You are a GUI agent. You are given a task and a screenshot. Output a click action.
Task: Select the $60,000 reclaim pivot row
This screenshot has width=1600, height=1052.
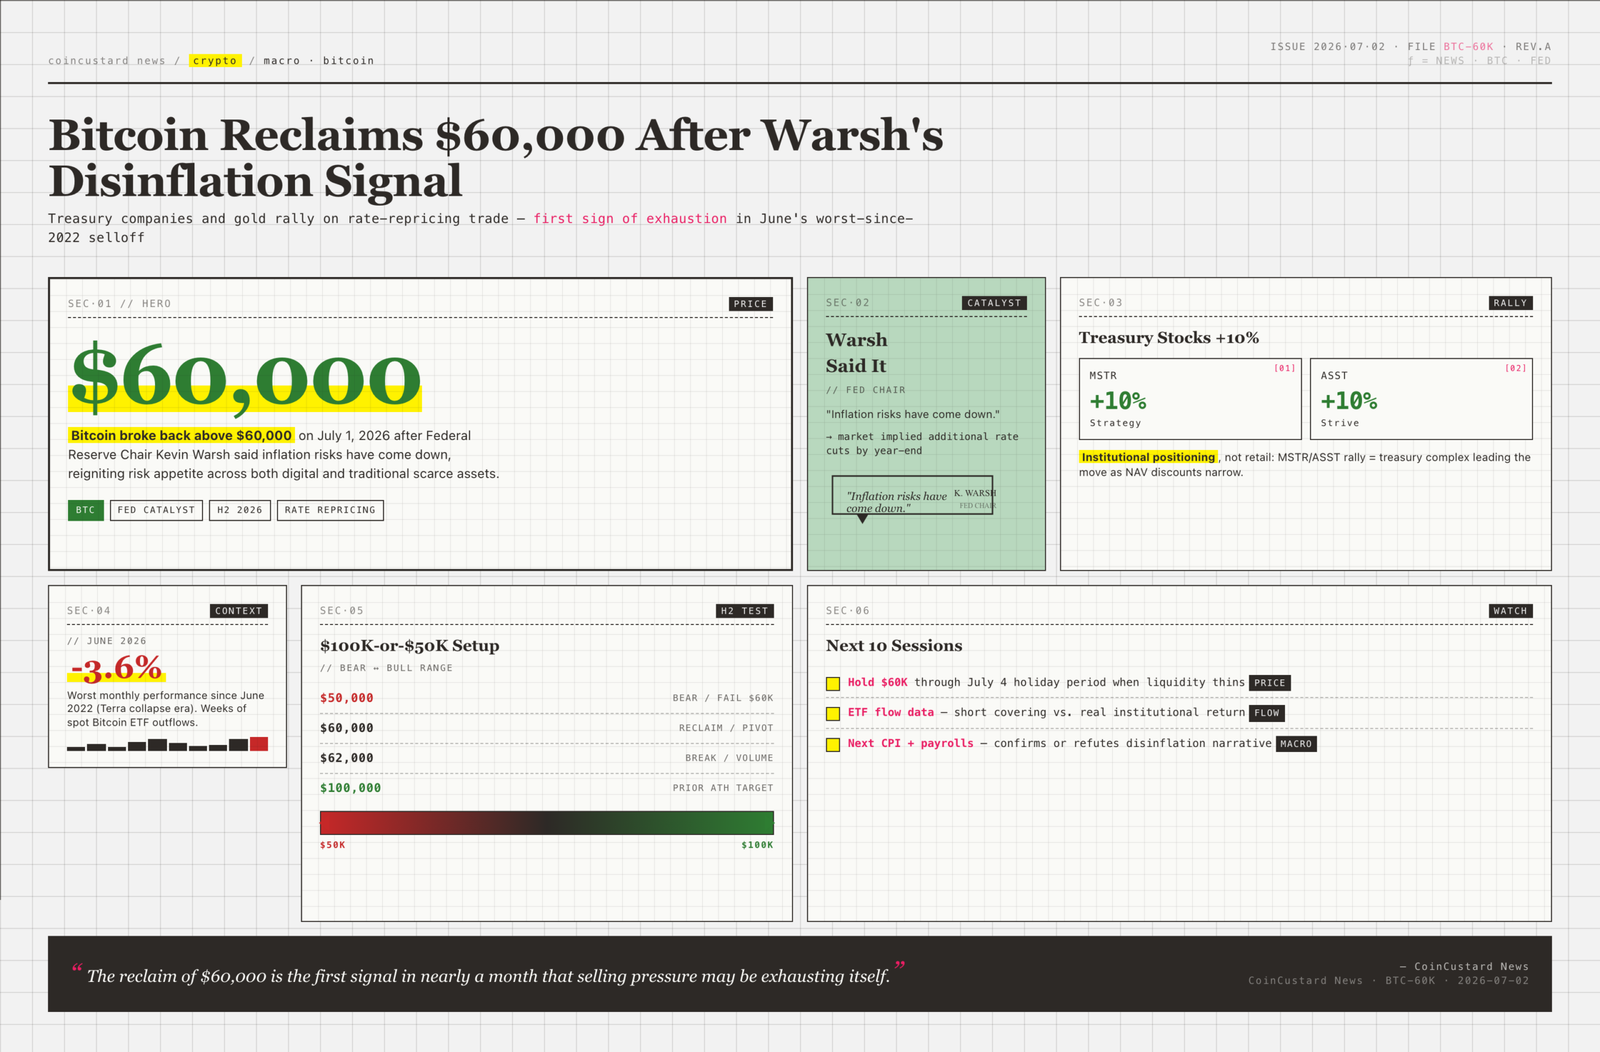point(547,728)
